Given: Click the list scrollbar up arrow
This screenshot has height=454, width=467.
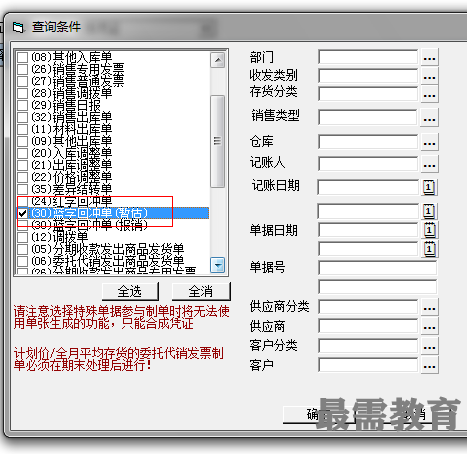Looking at the screenshot, I should click(218, 60).
